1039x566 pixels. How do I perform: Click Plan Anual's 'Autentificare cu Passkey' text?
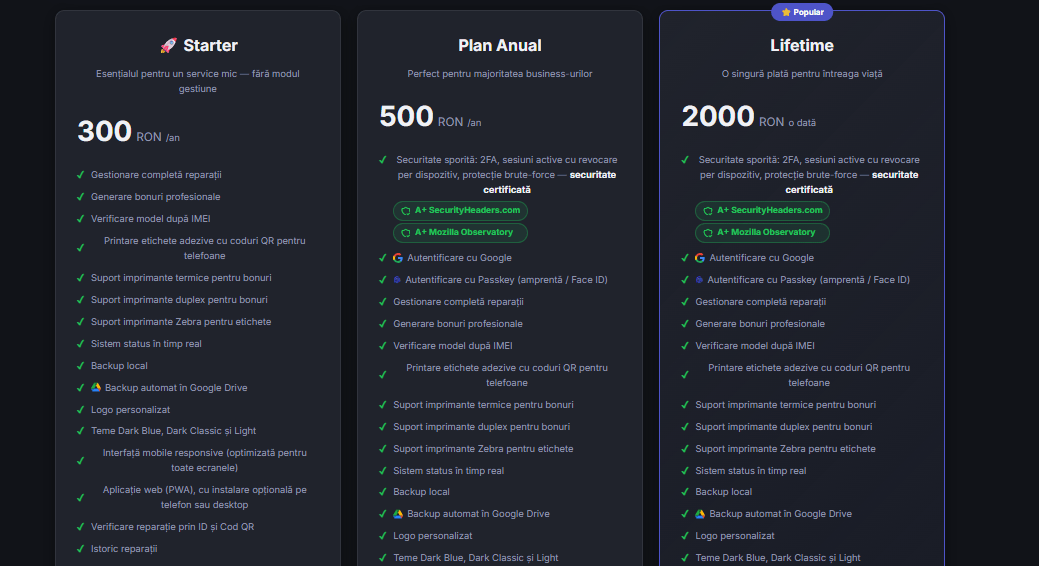[506, 280]
